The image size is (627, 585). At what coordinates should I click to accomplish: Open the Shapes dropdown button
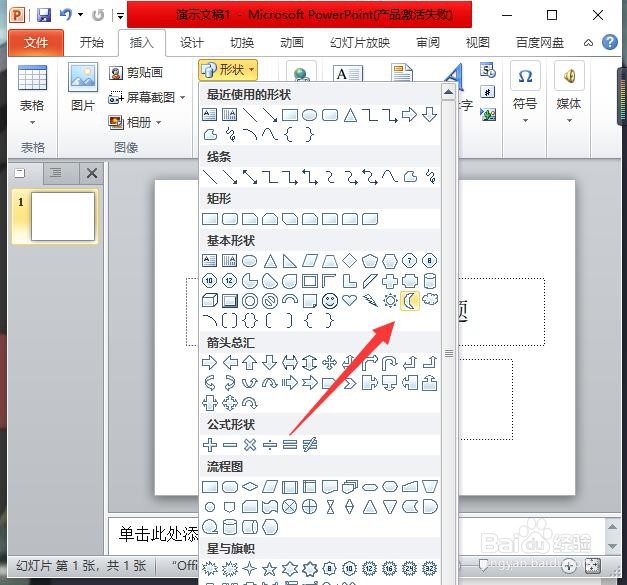tap(228, 70)
